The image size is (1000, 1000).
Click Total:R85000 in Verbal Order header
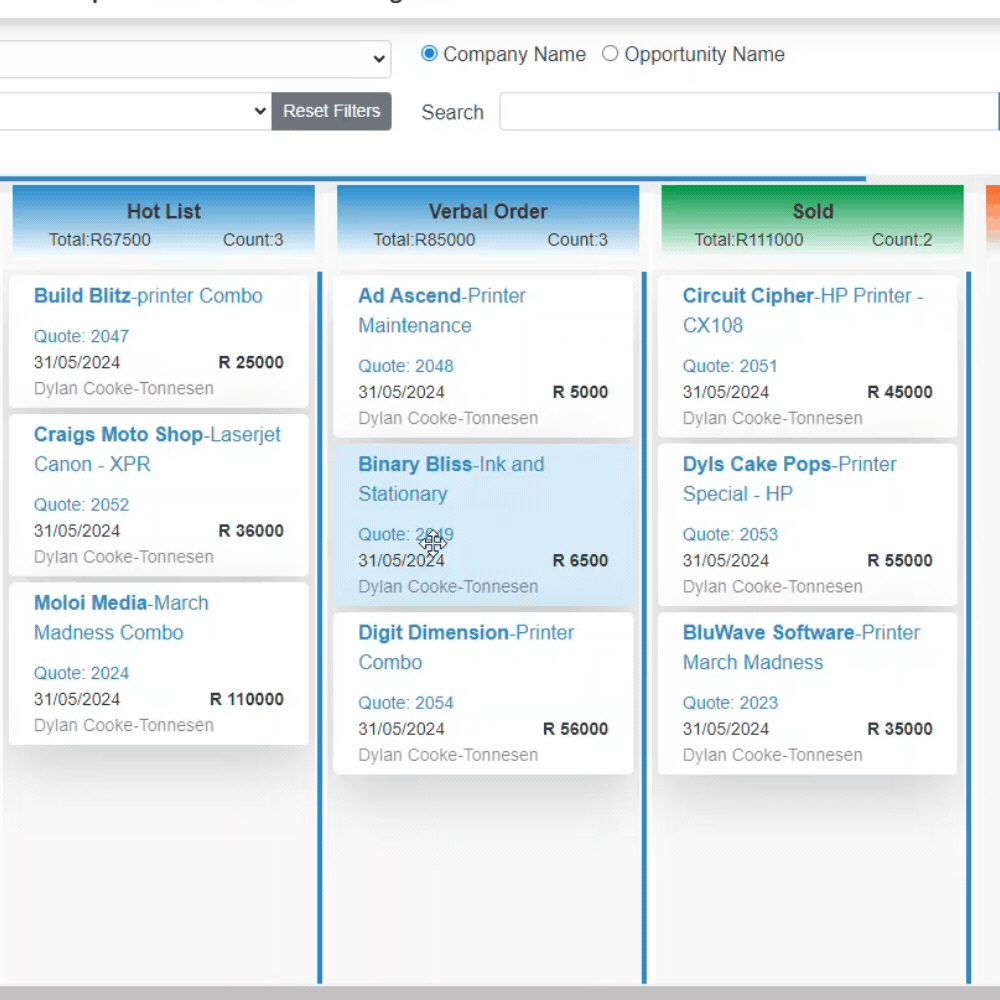[424, 240]
